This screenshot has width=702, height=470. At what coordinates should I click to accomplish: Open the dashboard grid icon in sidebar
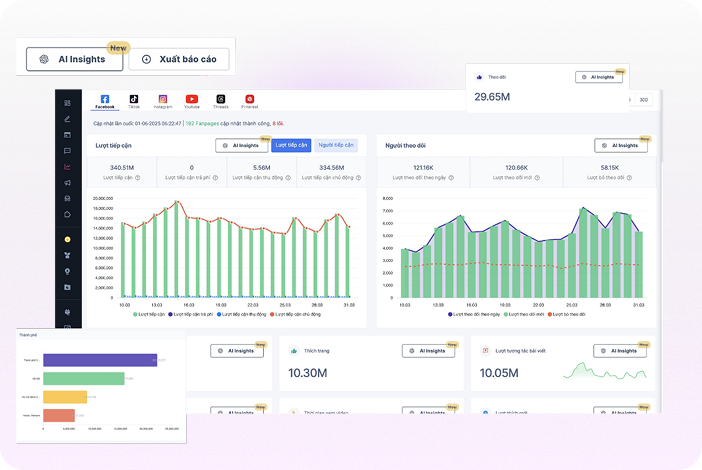tap(67, 103)
